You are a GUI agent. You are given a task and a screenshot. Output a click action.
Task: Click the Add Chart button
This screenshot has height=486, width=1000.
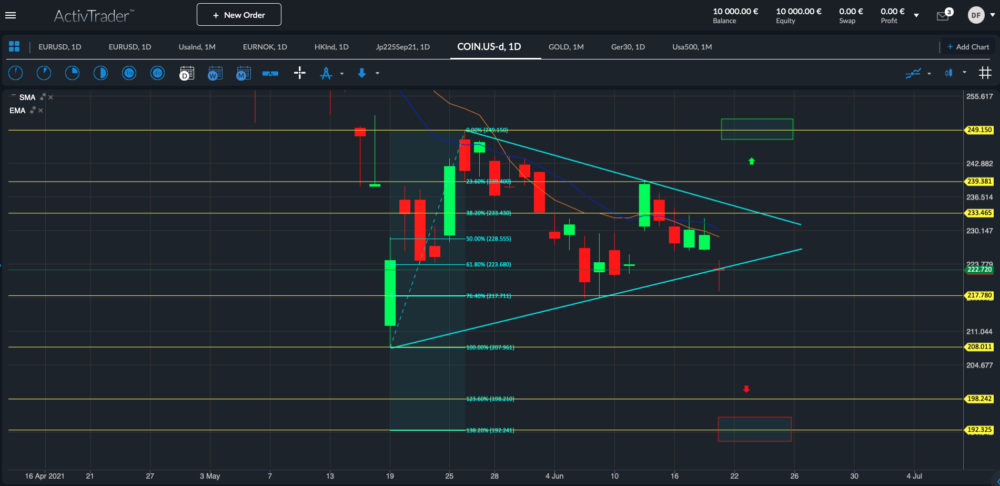coord(967,47)
